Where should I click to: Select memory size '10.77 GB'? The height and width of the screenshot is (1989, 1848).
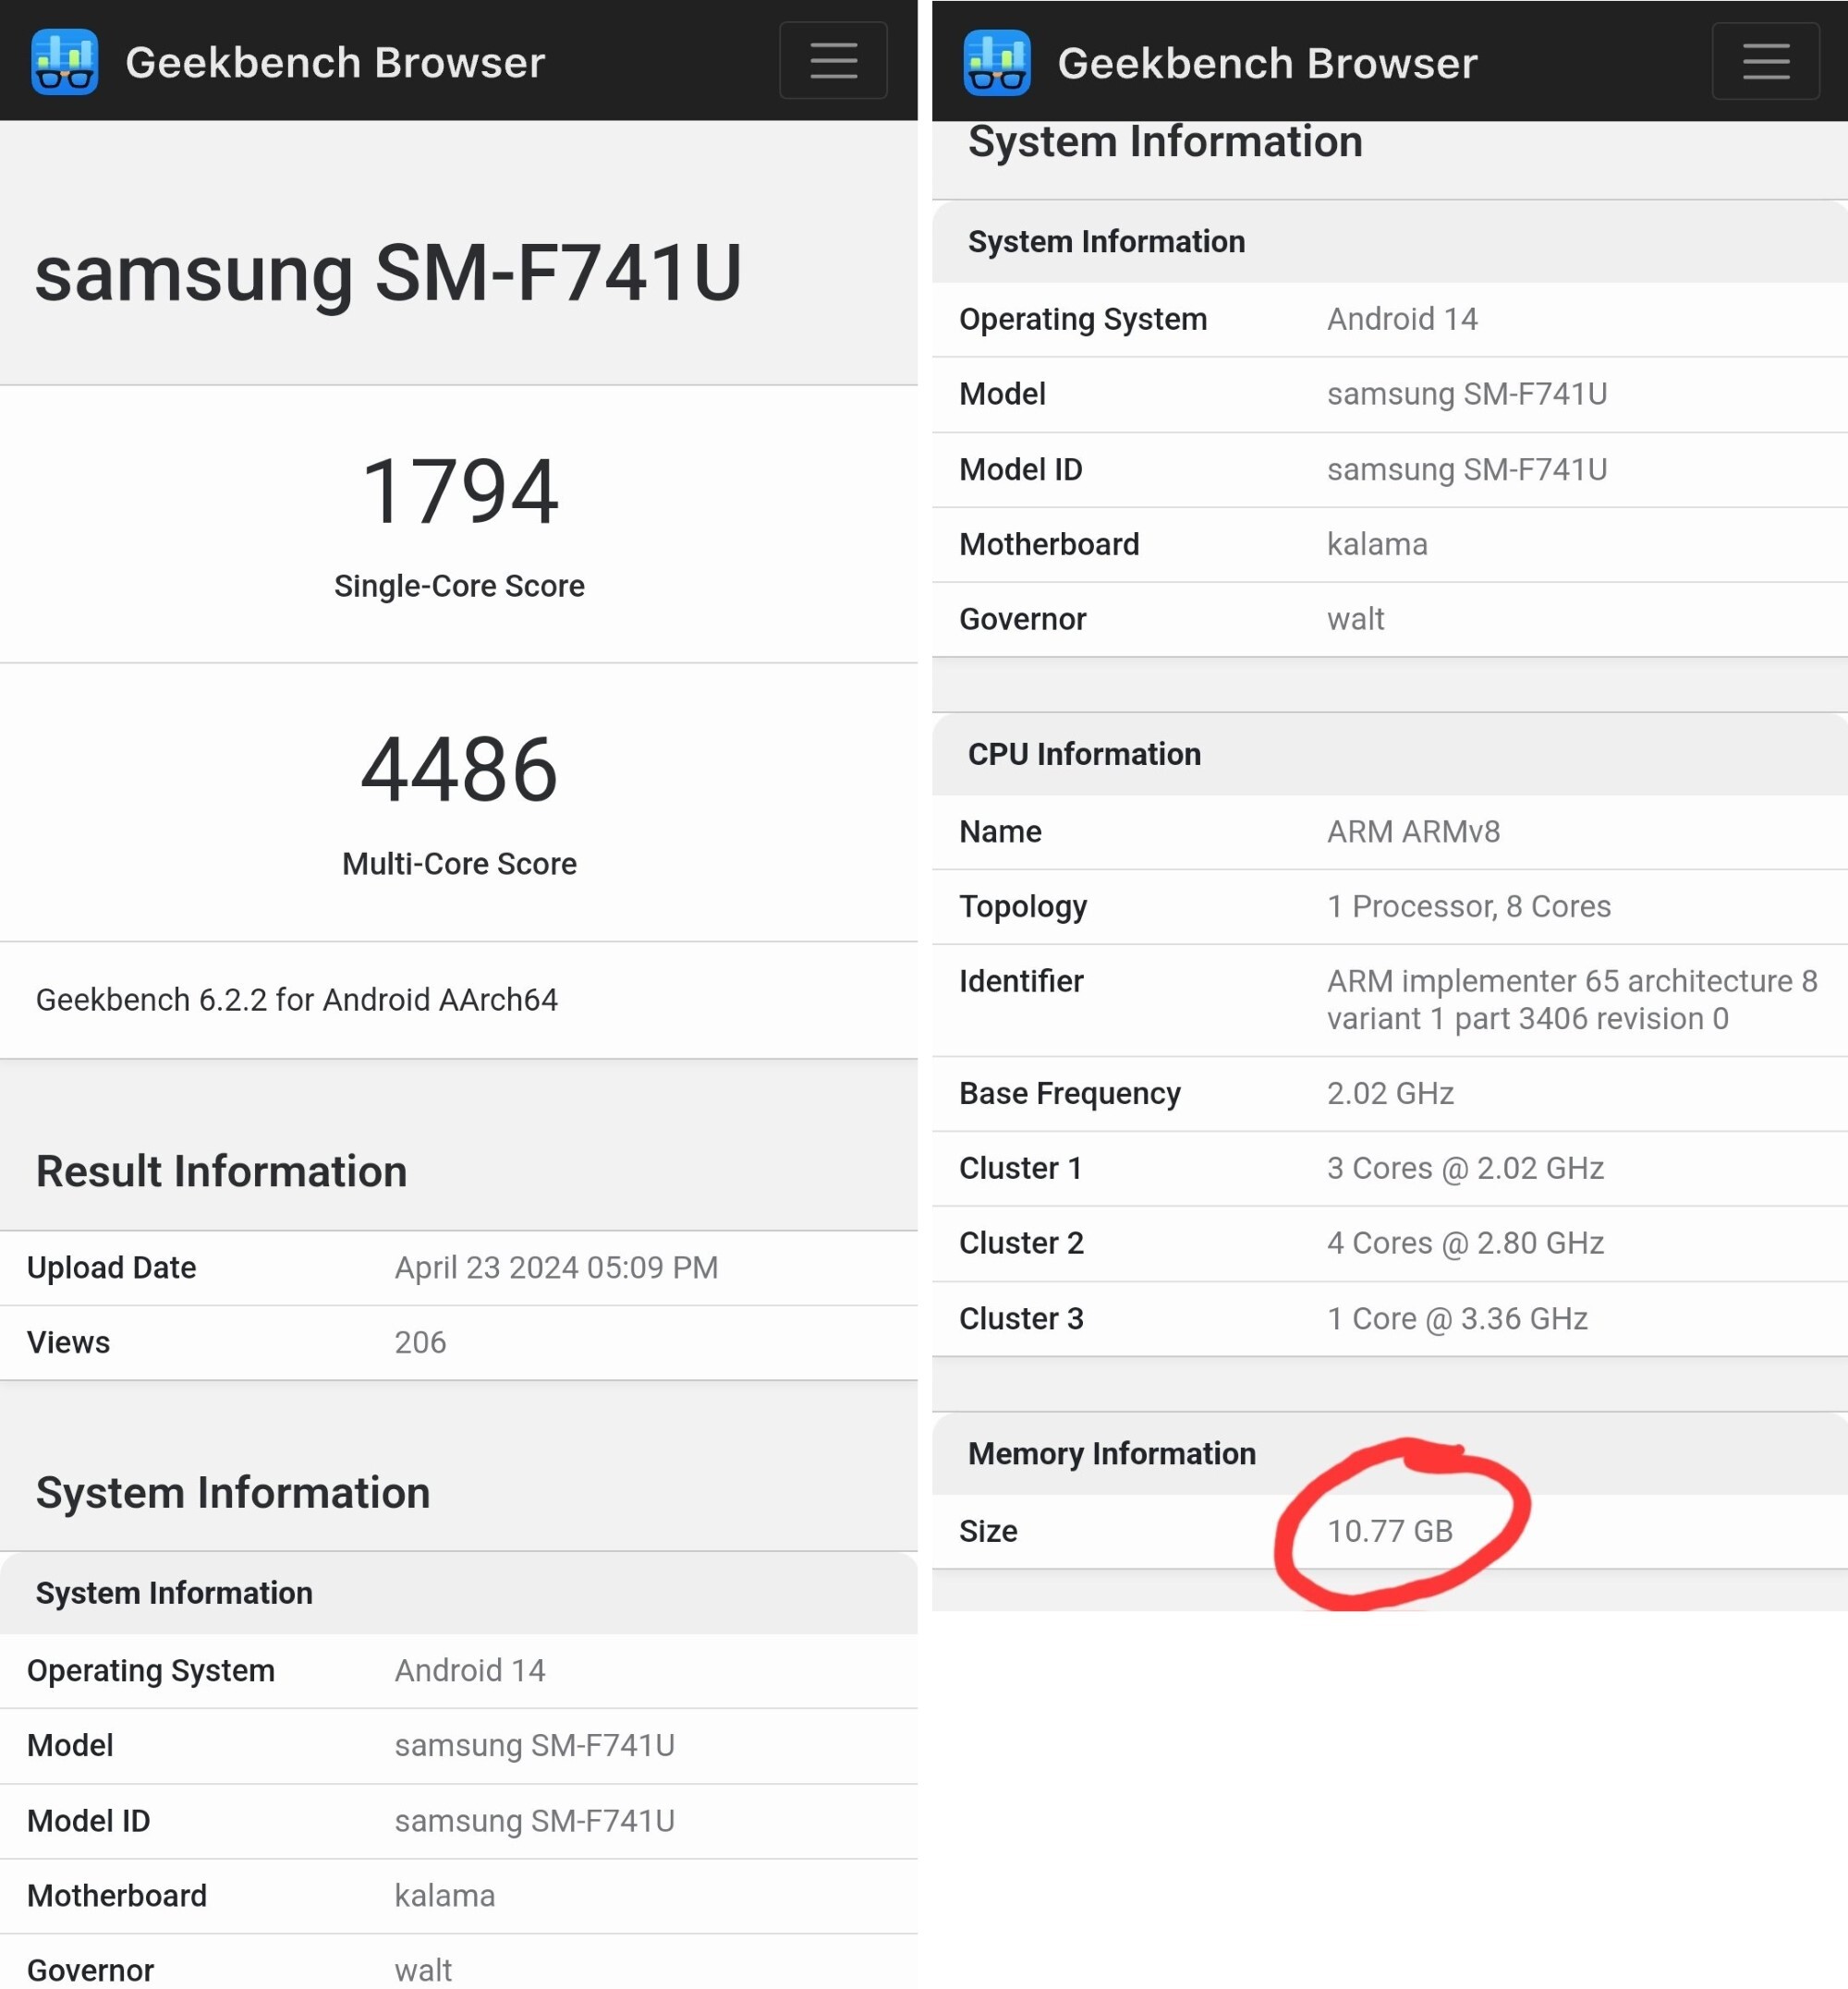pyautogui.click(x=1390, y=1532)
